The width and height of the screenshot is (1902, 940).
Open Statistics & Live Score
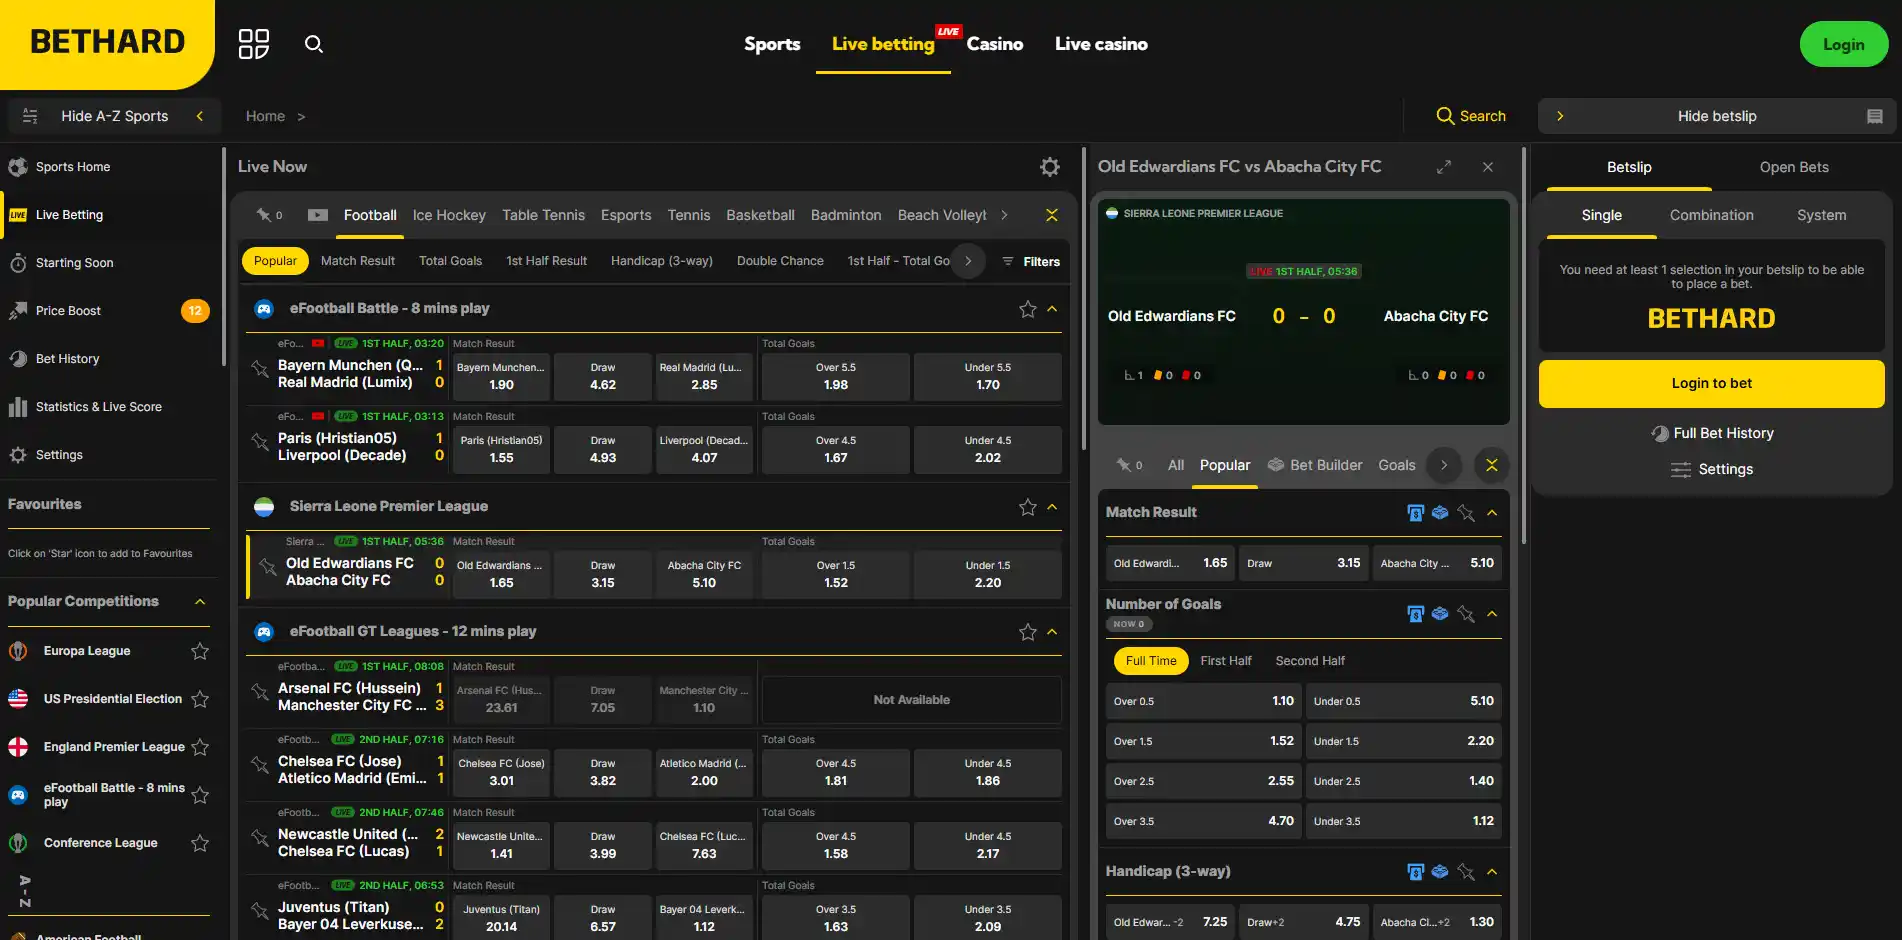tap(98, 407)
